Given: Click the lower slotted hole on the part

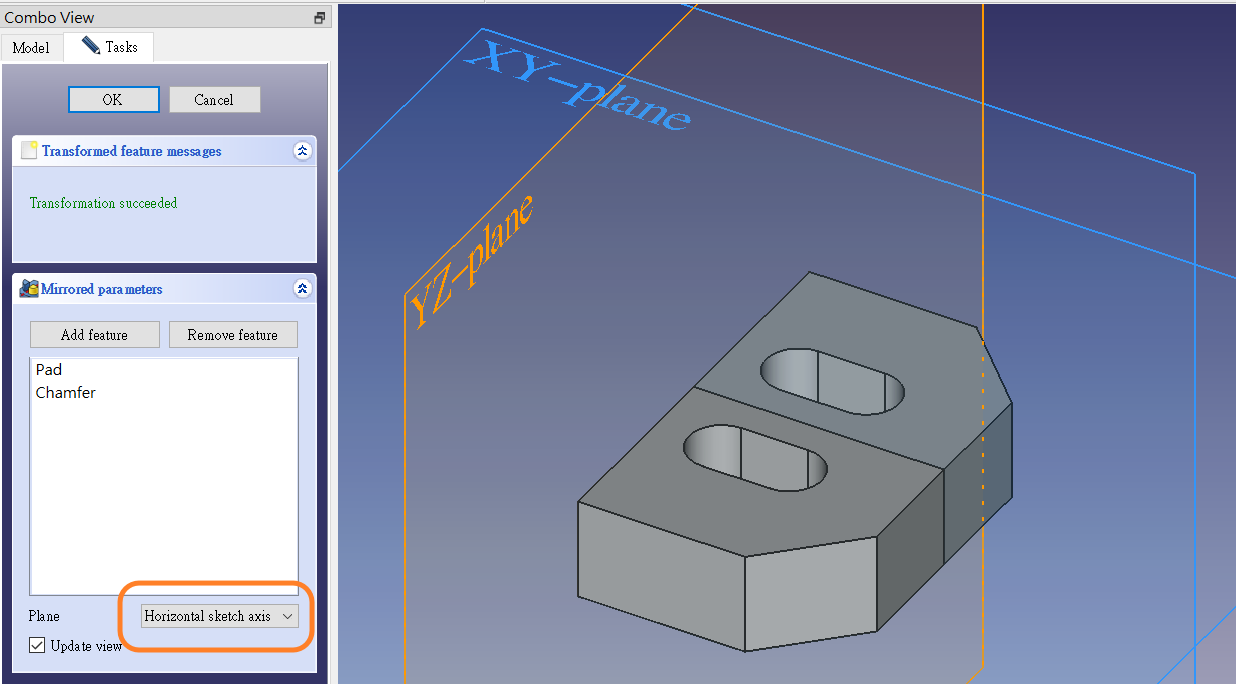Looking at the screenshot, I should point(755,457).
